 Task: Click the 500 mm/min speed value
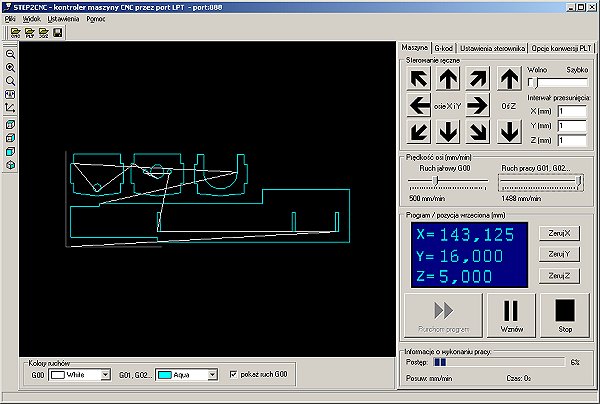[x=427, y=199]
